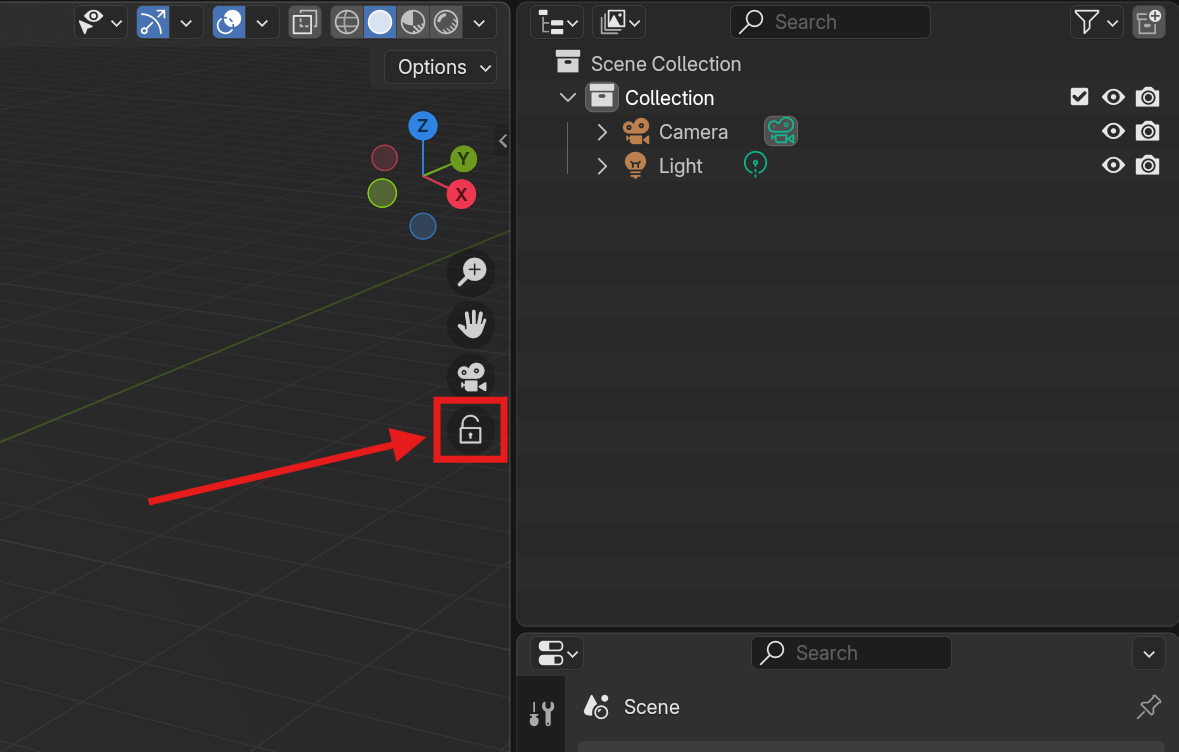Open the Properties options dropdown arrow
Image resolution: width=1179 pixels, height=752 pixels.
(x=1149, y=653)
